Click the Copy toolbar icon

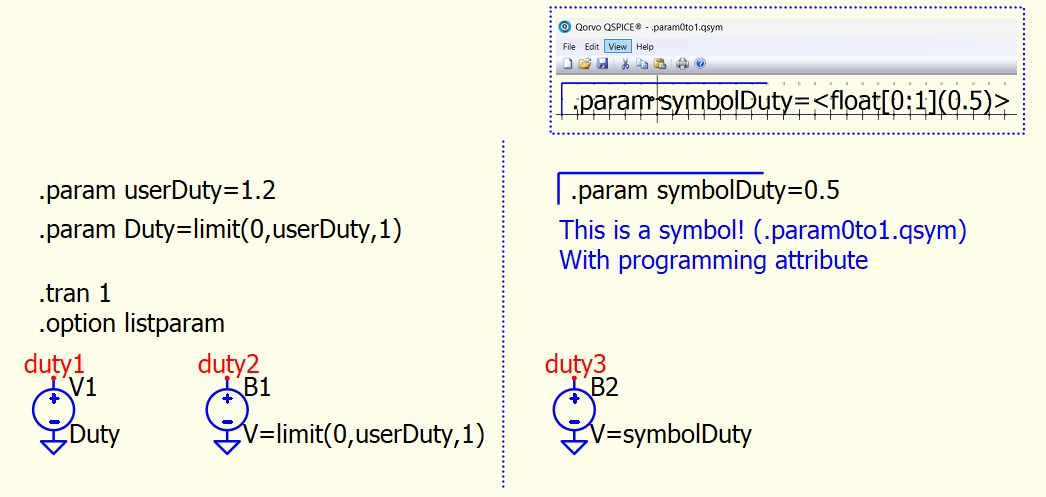[643, 64]
